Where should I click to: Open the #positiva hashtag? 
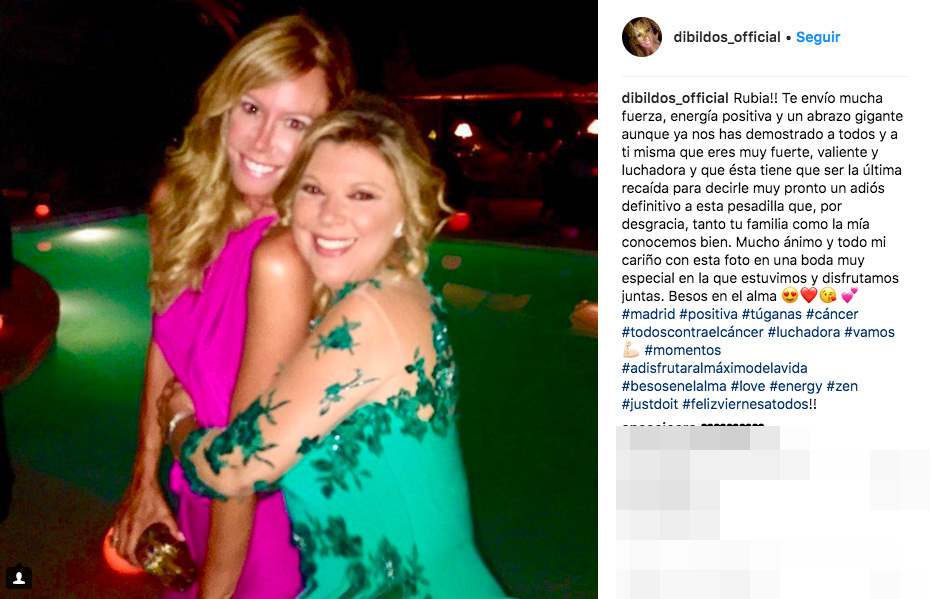coord(708,314)
